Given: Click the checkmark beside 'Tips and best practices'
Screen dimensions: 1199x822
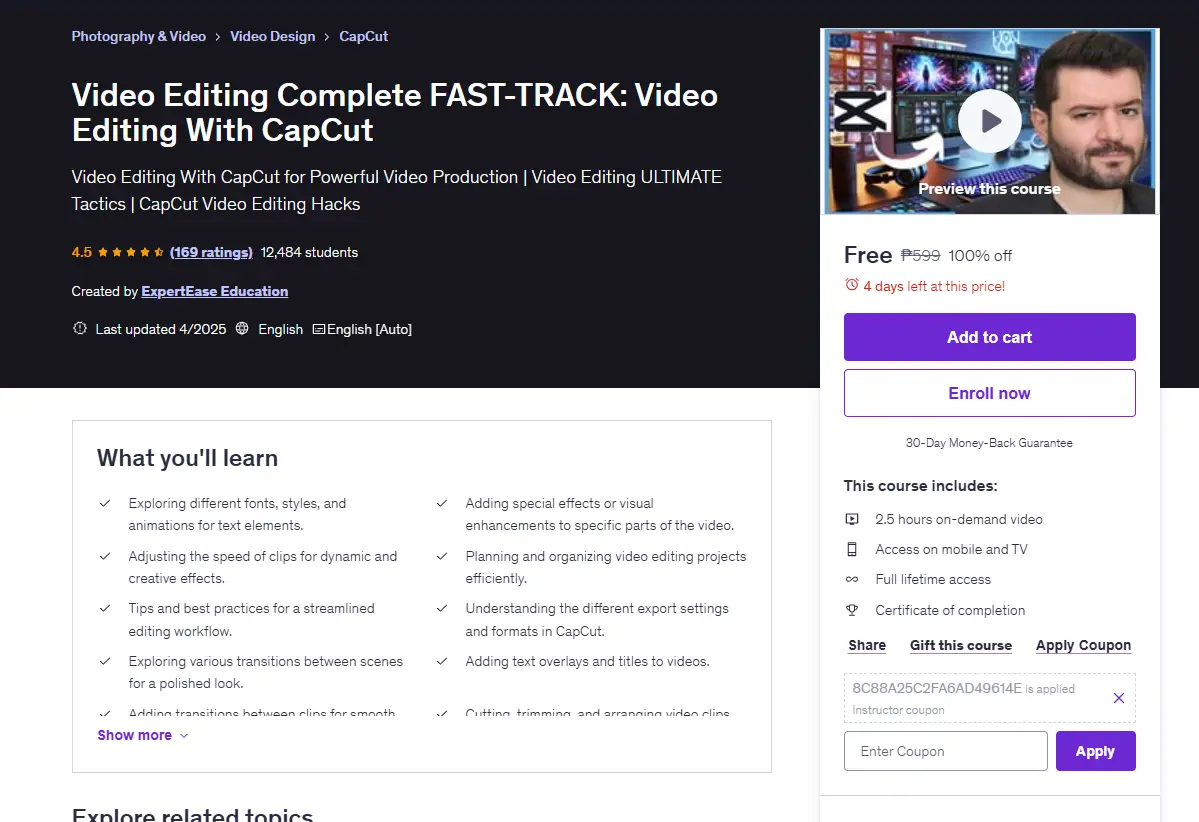Looking at the screenshot, I should (x=105, y=609).
